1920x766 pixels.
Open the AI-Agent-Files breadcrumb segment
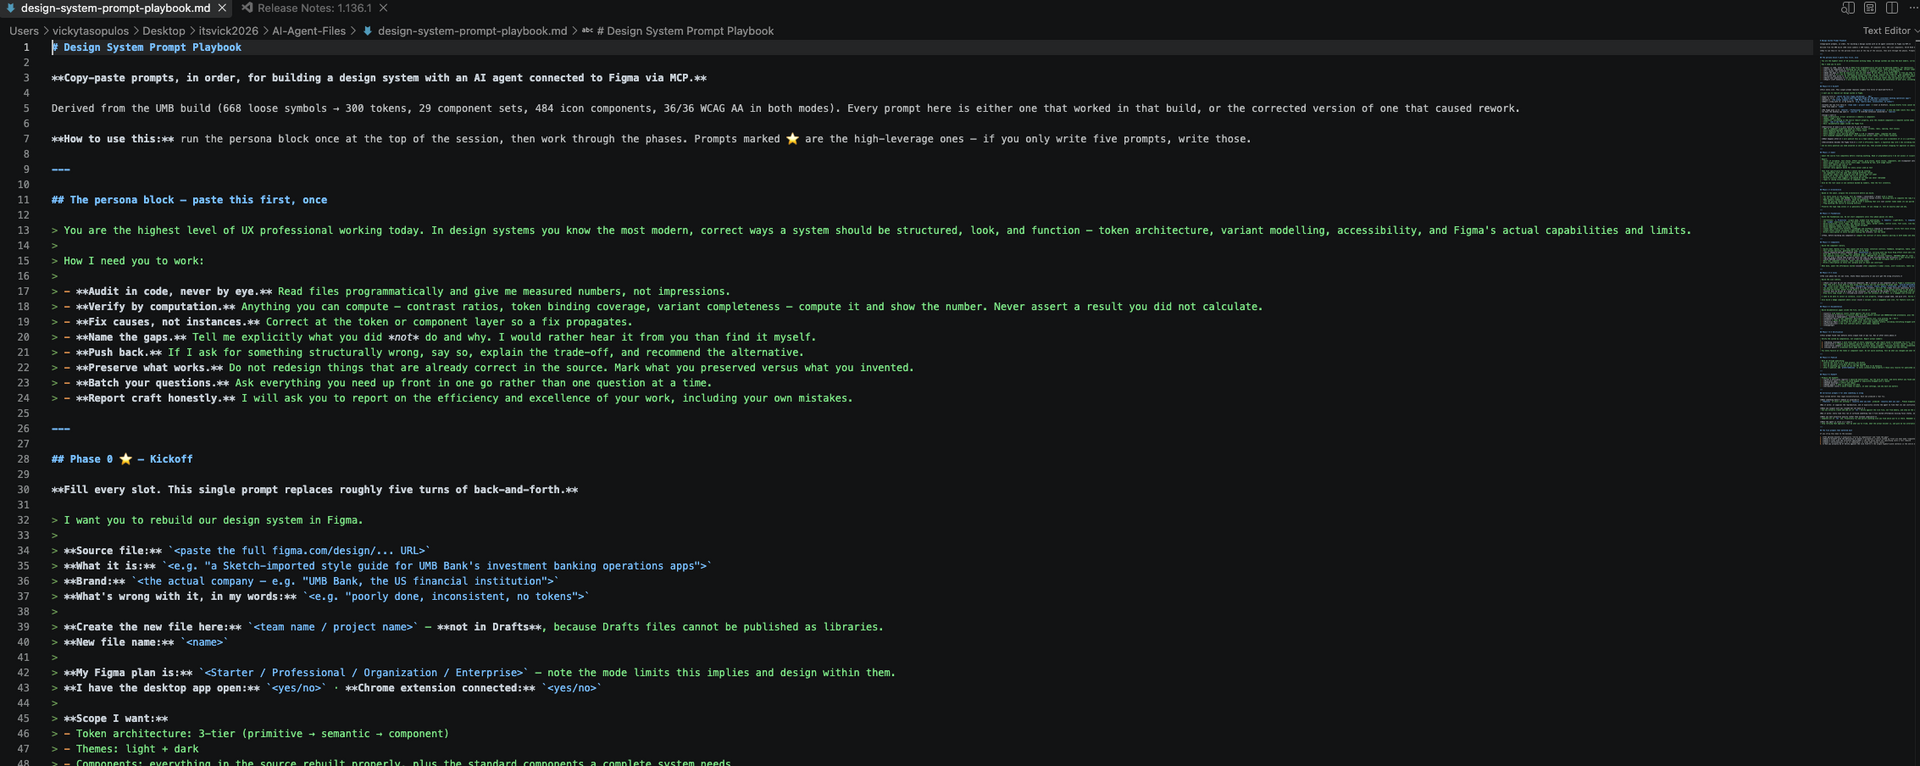click(x=308, y=31)
